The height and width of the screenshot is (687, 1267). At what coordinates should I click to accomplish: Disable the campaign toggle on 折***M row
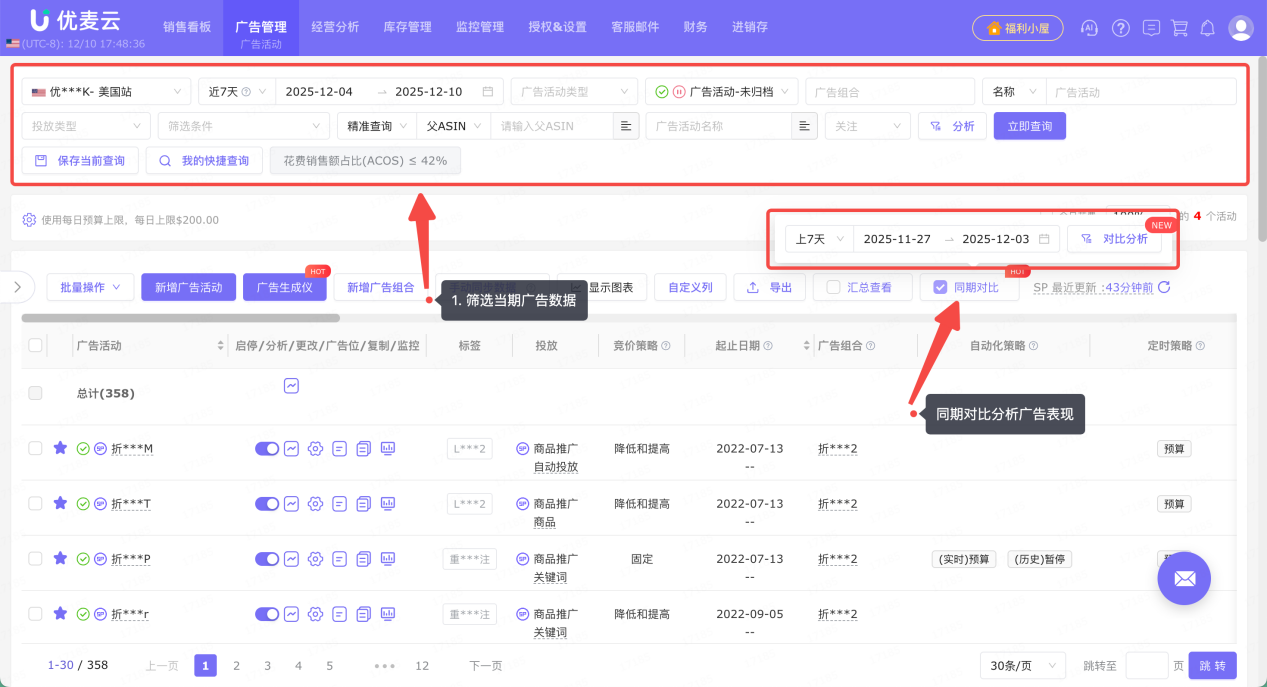point(266,448)
